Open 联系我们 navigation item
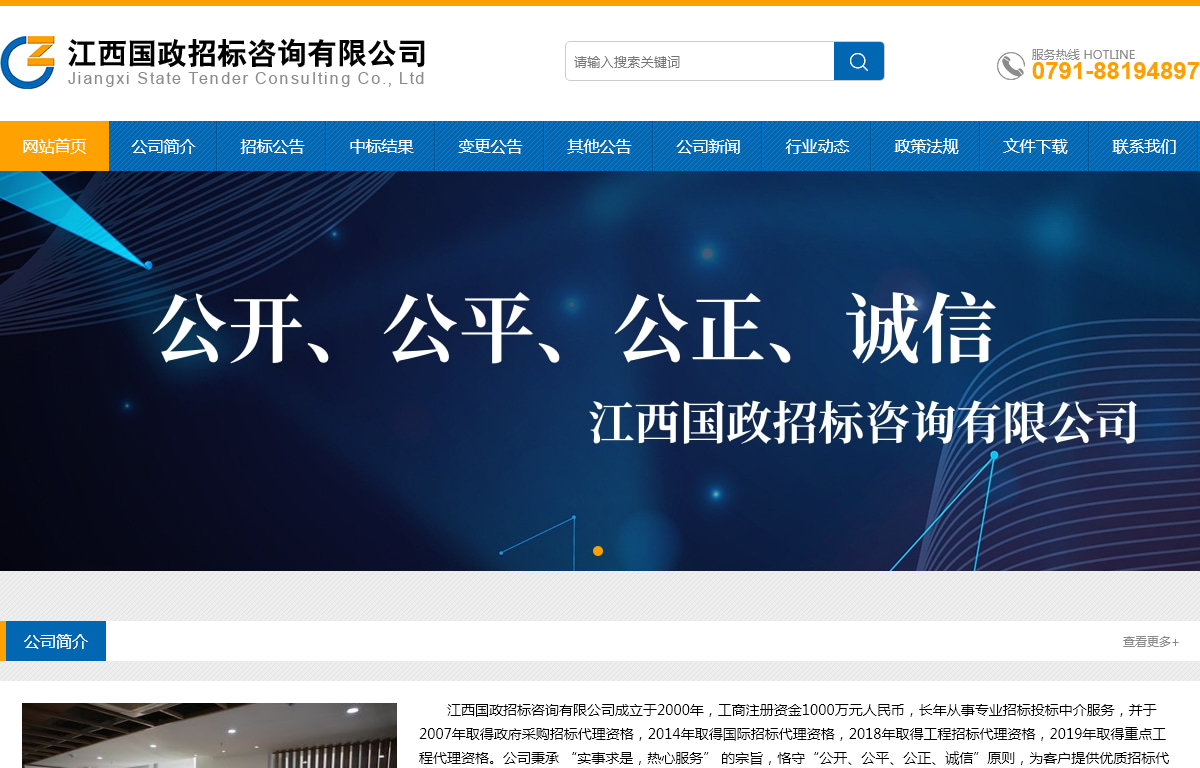 coord(1144,146)
